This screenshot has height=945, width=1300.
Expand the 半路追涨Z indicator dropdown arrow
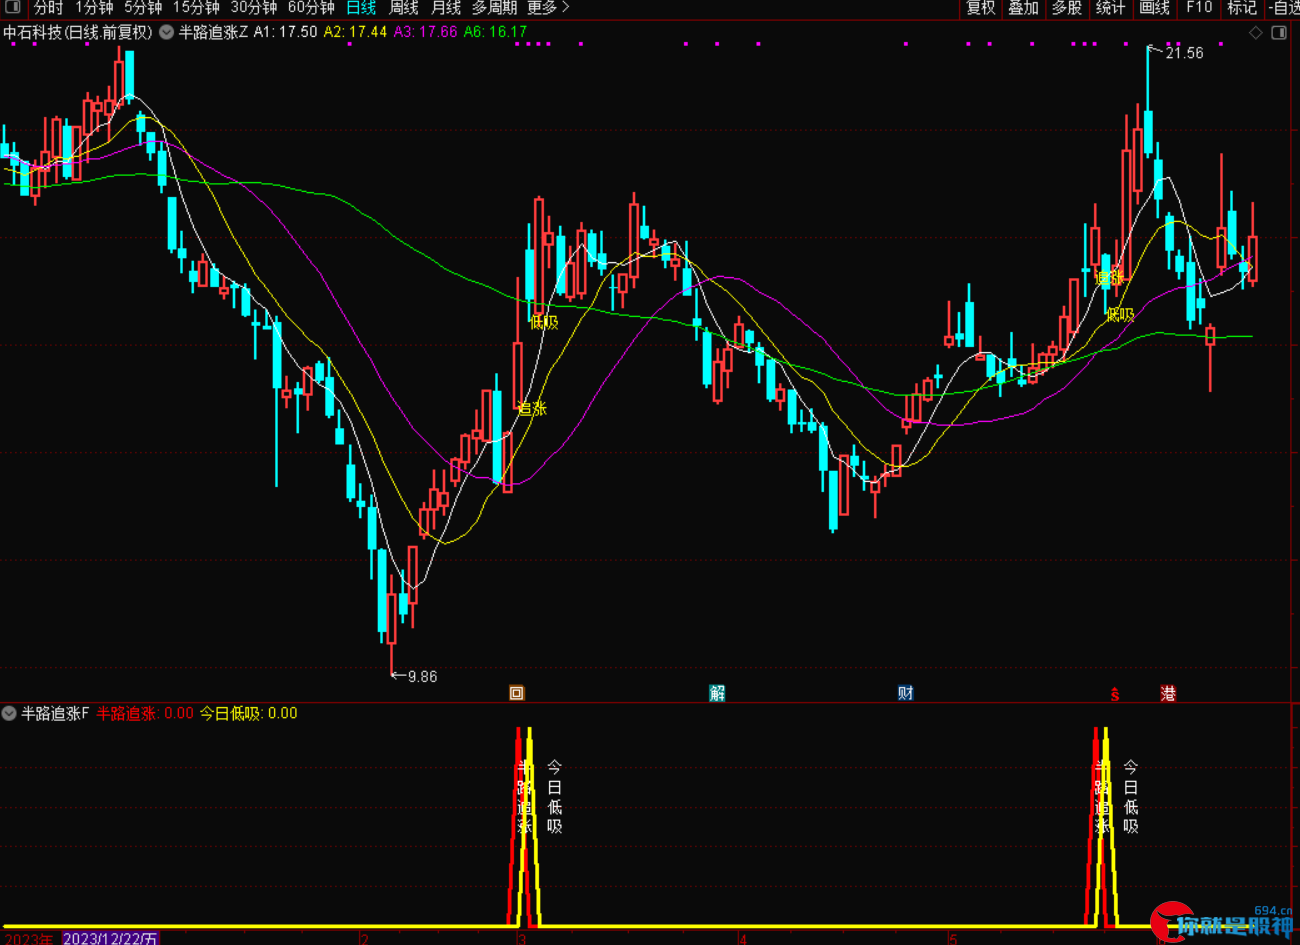[x=167, y=32]
